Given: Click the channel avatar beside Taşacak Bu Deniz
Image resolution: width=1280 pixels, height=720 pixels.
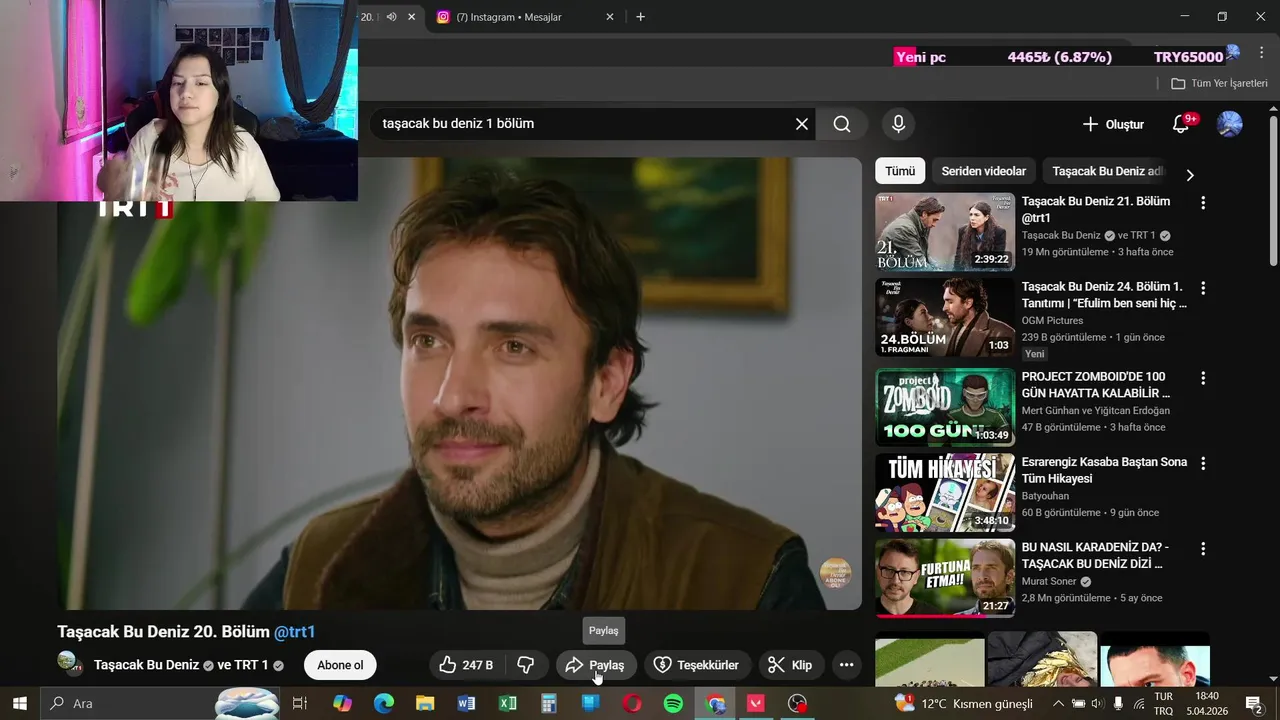Looking at the screenshot, I should point(69,663).
